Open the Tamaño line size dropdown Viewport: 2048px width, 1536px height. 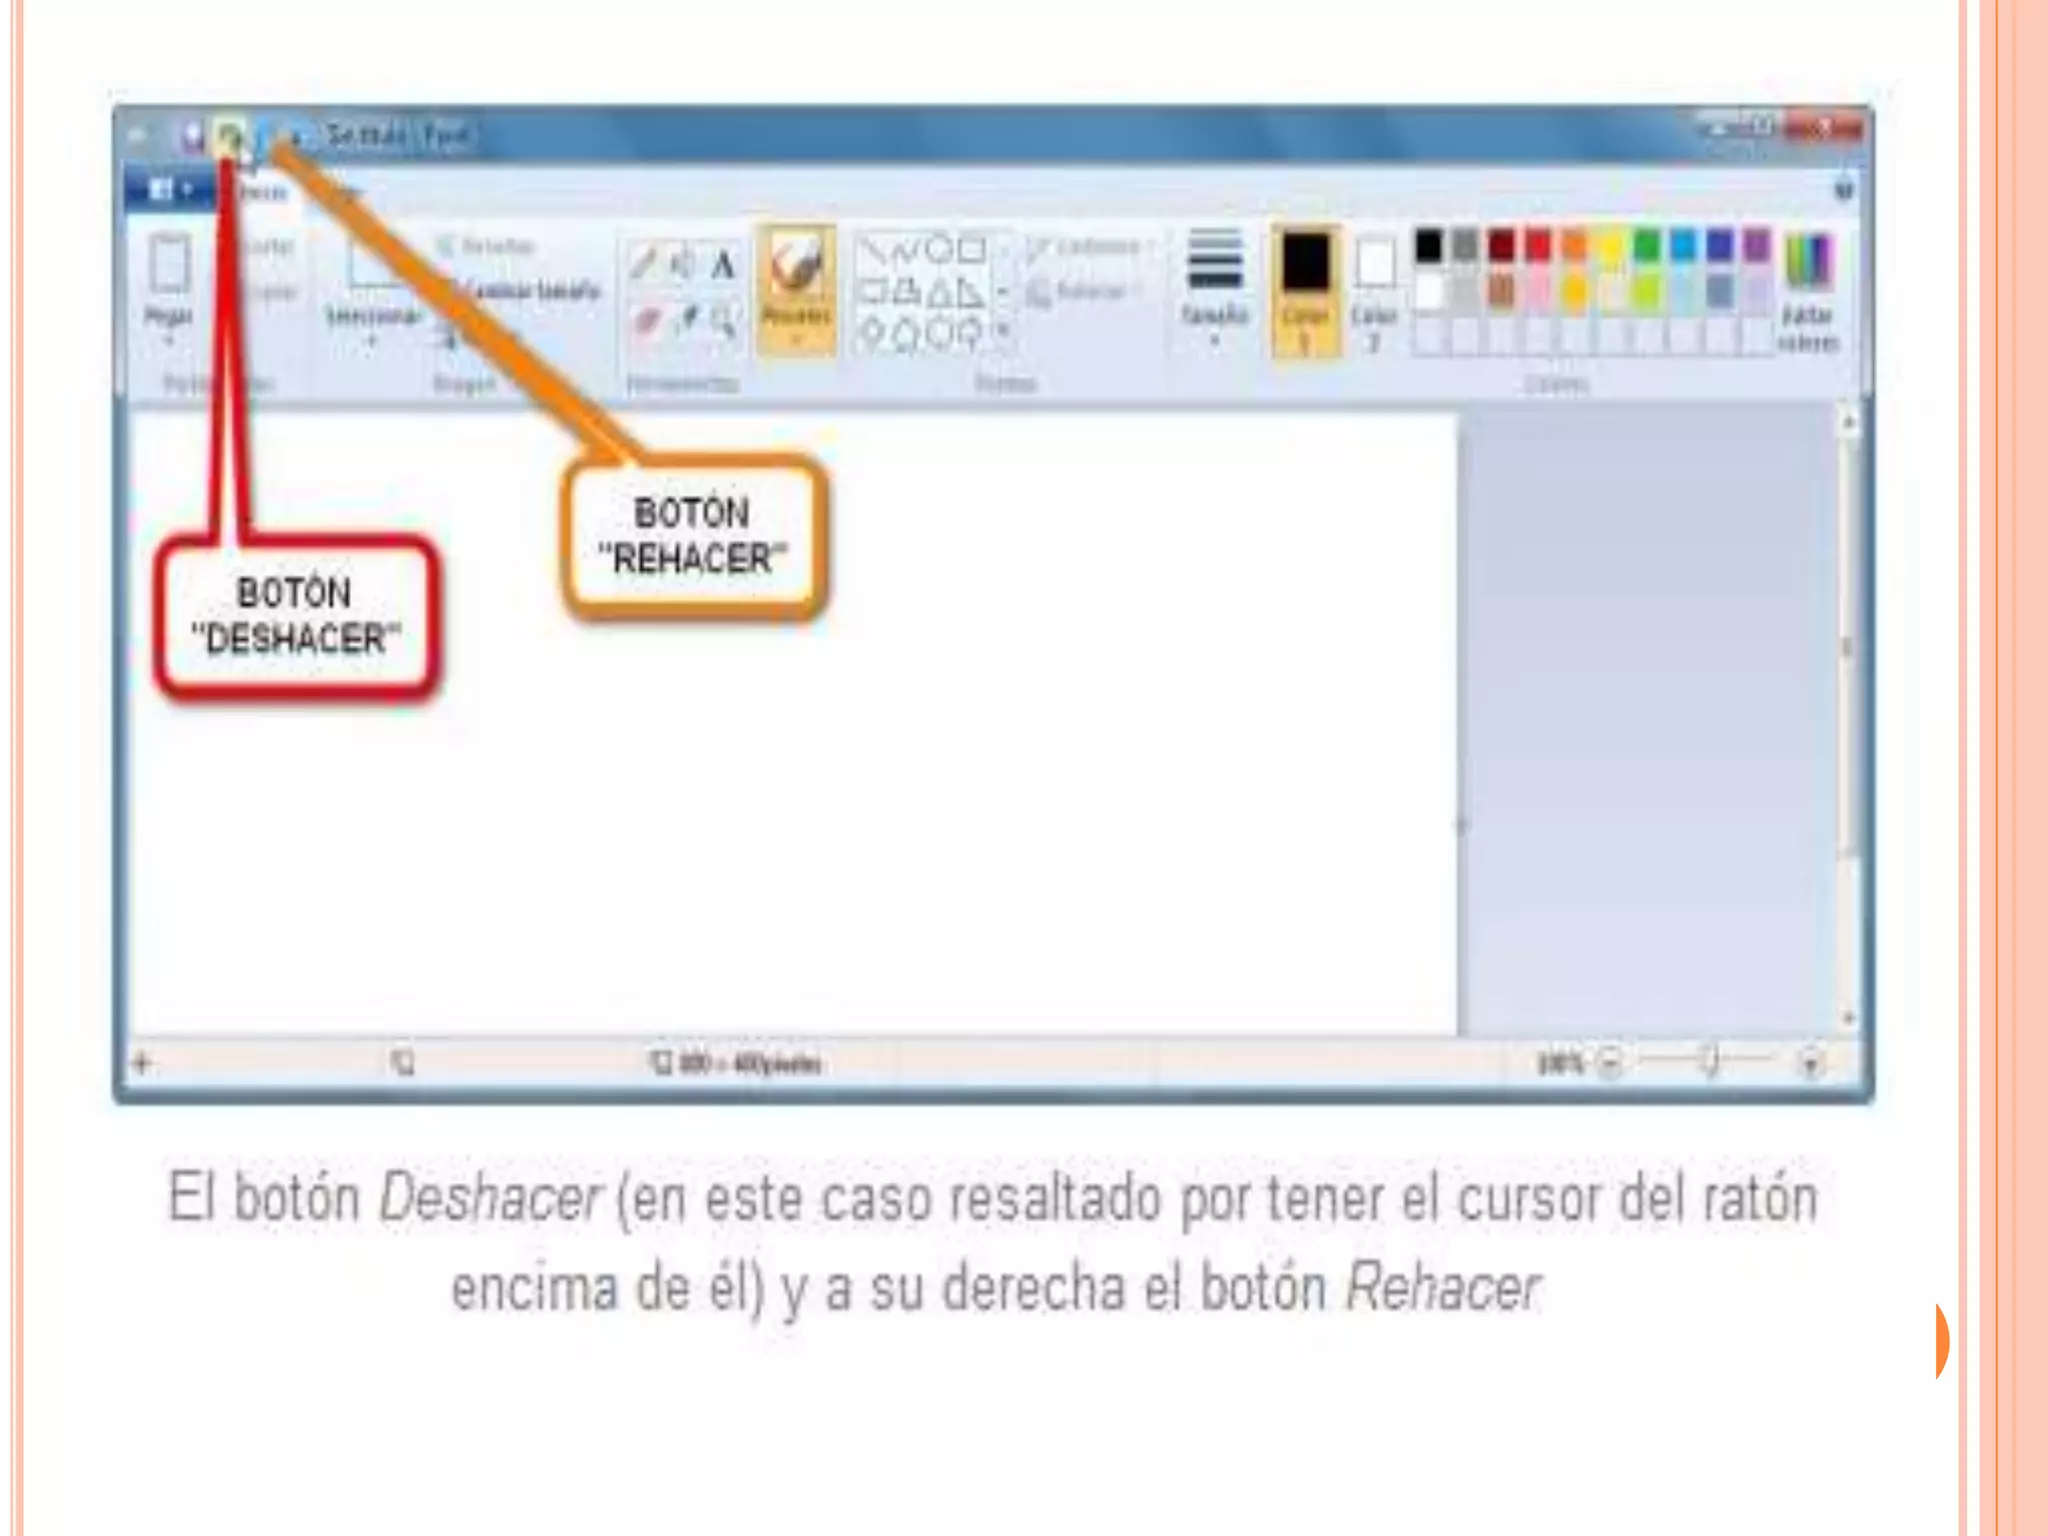pos(1213,290)
